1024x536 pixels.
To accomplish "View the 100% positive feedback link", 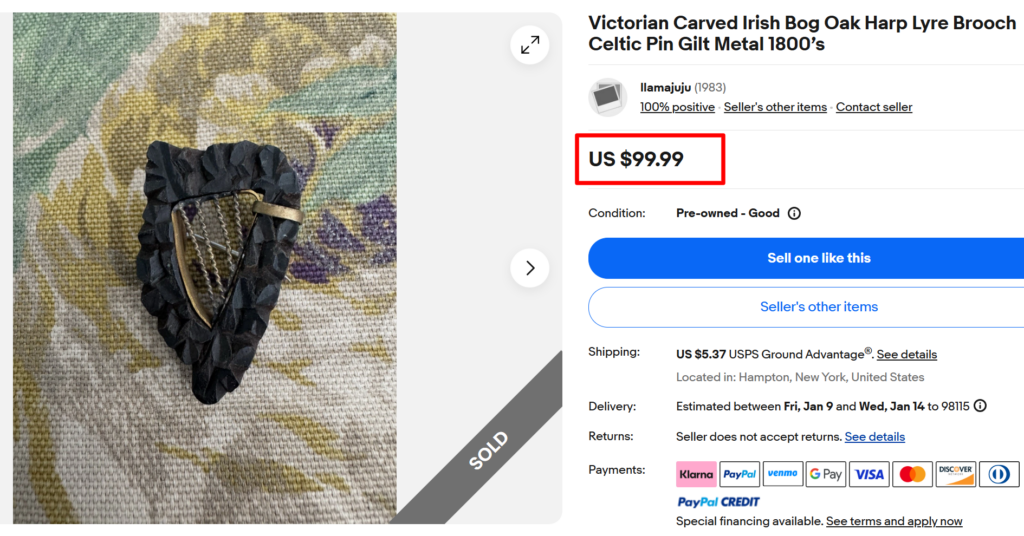I will 677,107.
